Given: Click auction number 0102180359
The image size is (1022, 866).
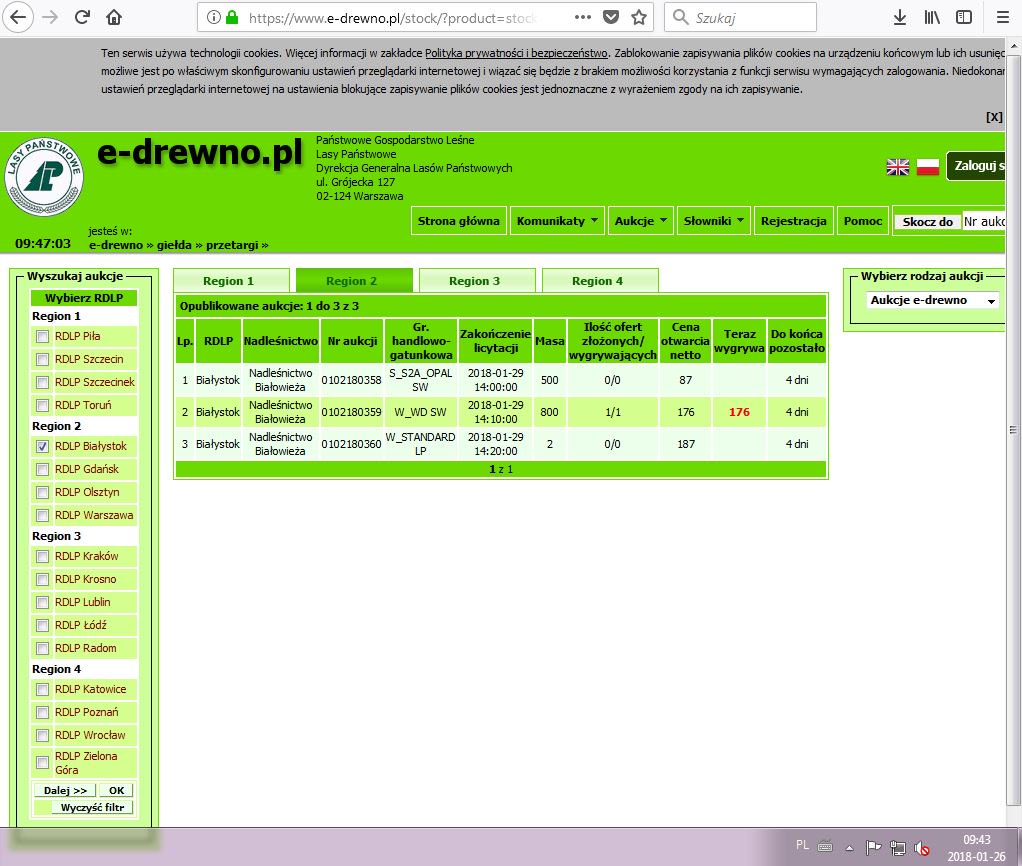Looking at the screenshot, I should [x=351, y=412].
